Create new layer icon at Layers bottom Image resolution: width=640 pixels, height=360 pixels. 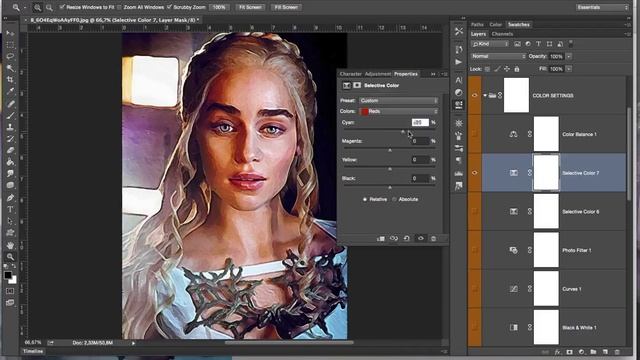(605, 352)
